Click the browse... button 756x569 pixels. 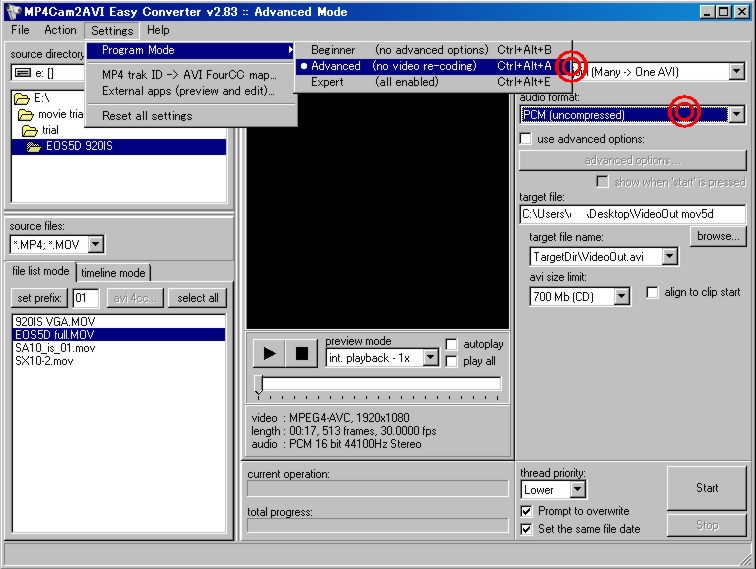pyautogui.click(x=718, y=236)
